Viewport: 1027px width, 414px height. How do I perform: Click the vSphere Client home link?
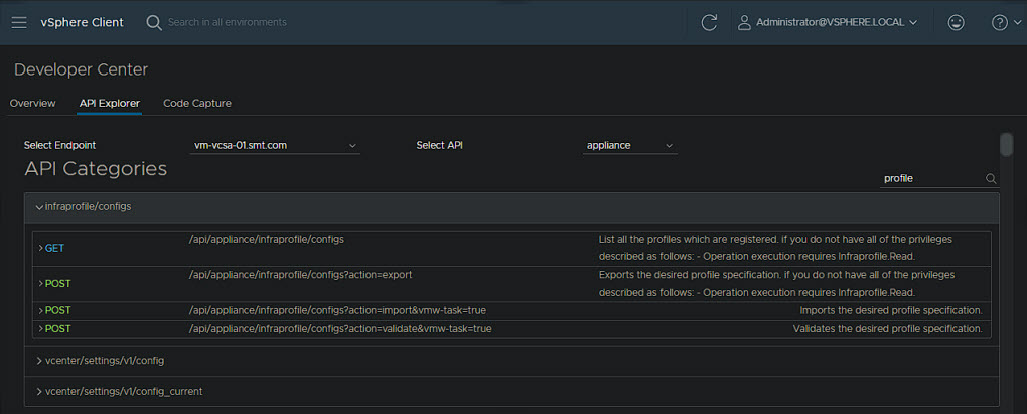click(82, 22)
